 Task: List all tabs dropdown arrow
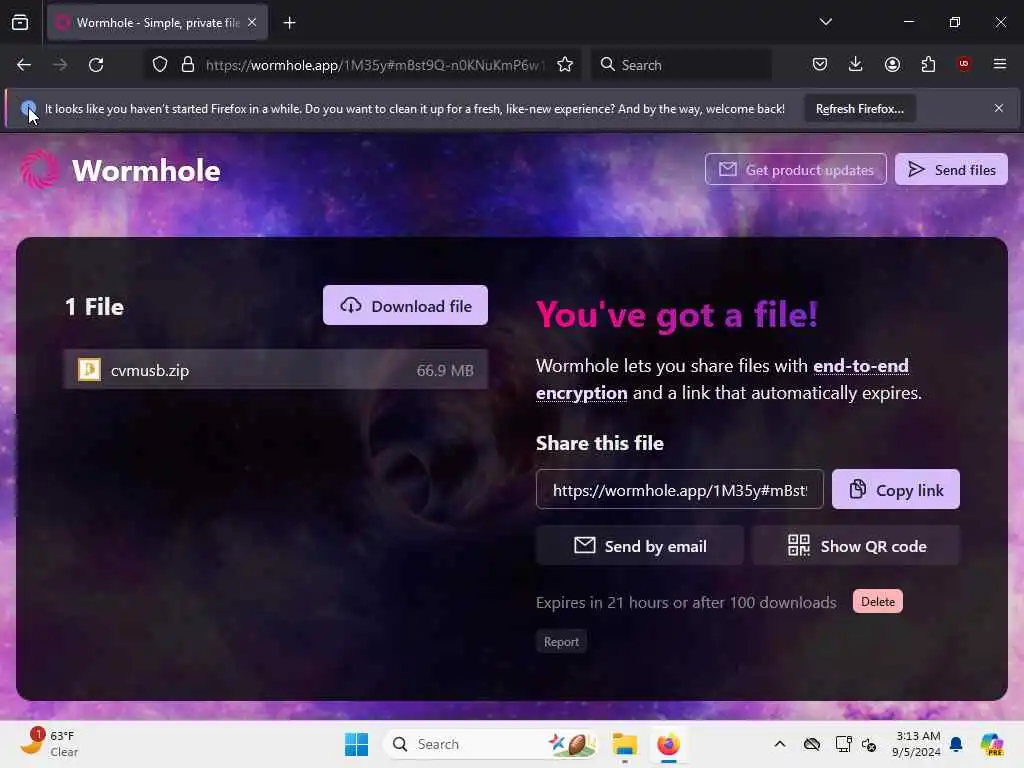pos(825,22)
